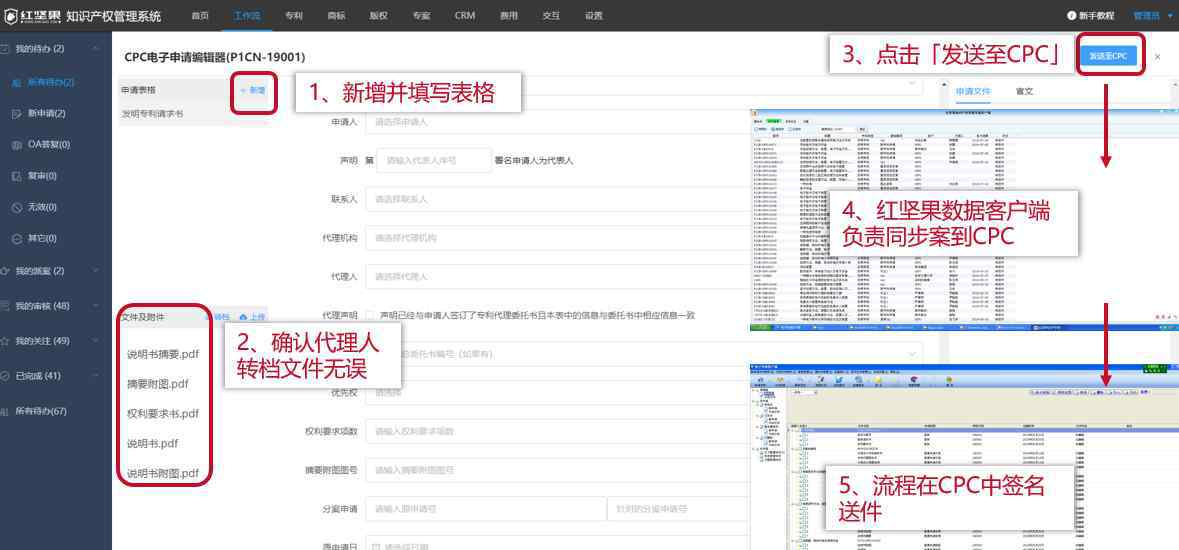Open 摘要附图.pdf file
The width and height of the screenshot is (1179, 550).
pyautogui.click(x=158, y=384)
